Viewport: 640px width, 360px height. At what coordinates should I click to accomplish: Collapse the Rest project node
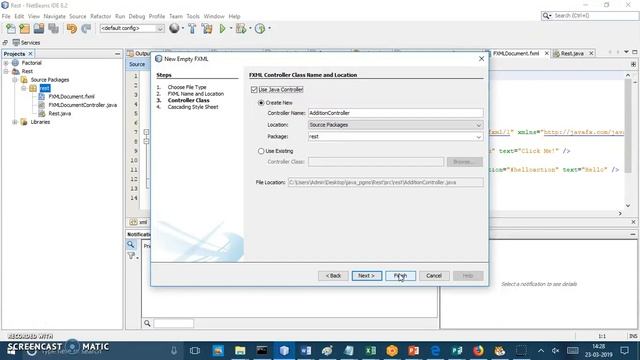coord(6,71)
